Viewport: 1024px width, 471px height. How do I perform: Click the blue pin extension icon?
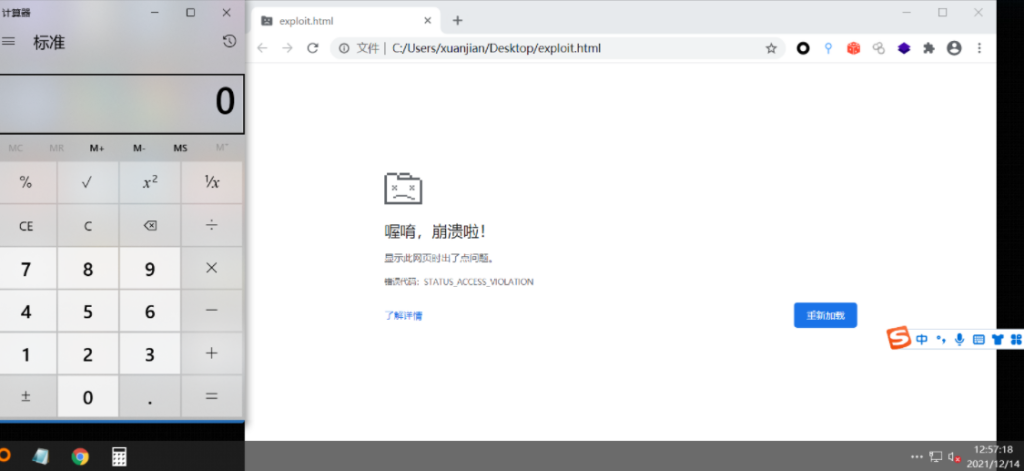tap(828, 48)
